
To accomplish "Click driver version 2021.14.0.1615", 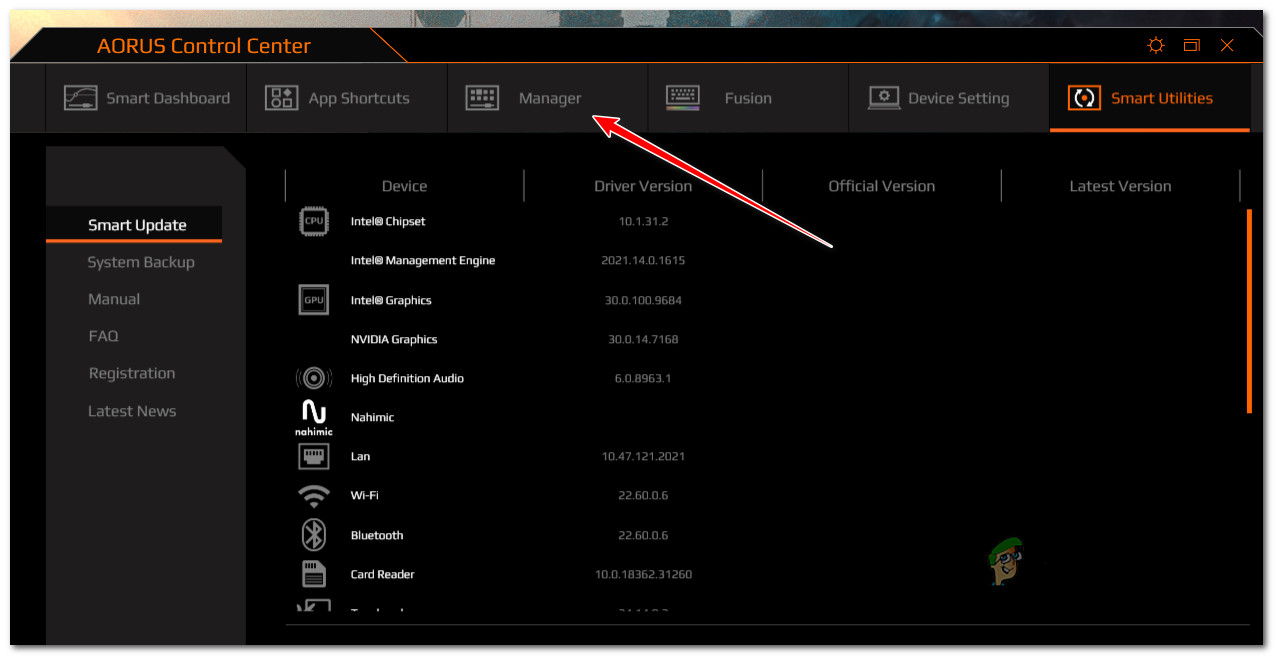I will (643, 260).
